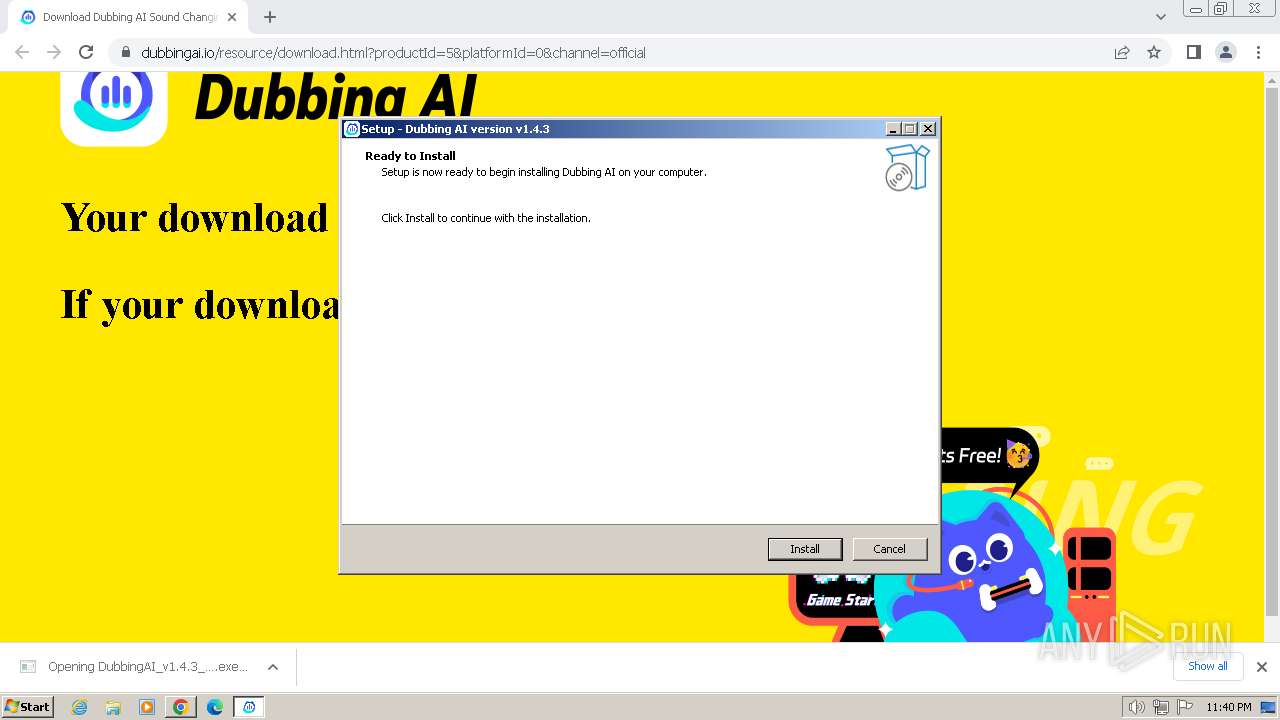The height and width of the screenshot is (720, 1280).
Task: Open Microsoft Edge from taskbar
Action: click(x=215, y=707)
